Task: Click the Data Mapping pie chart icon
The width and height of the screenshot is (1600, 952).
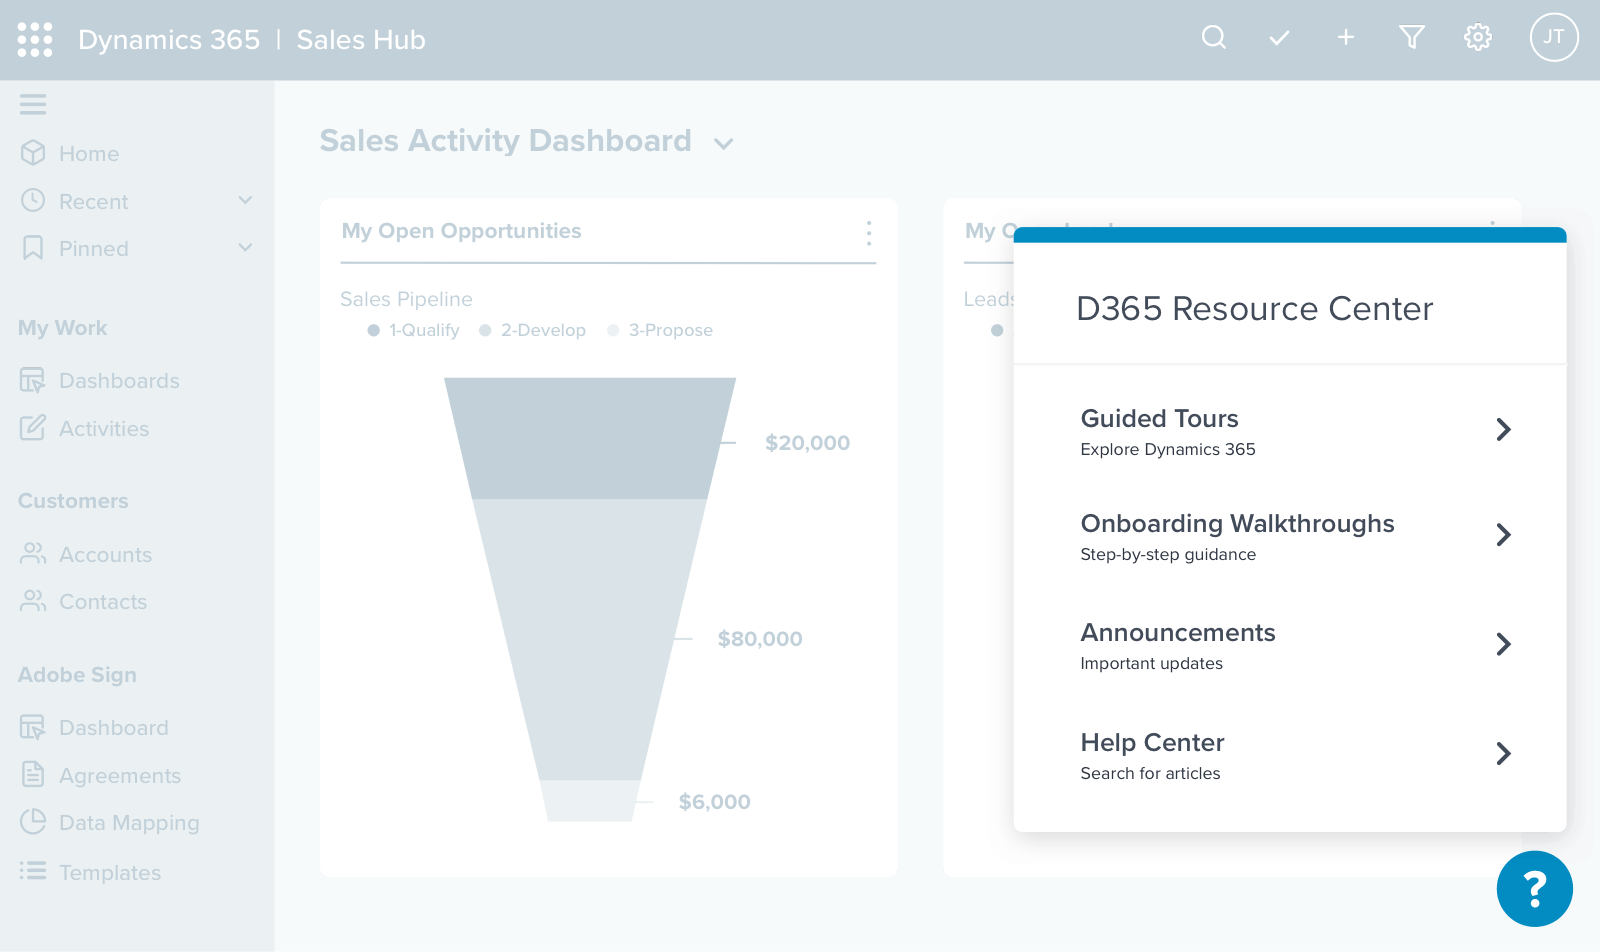Action: (33, 822)
